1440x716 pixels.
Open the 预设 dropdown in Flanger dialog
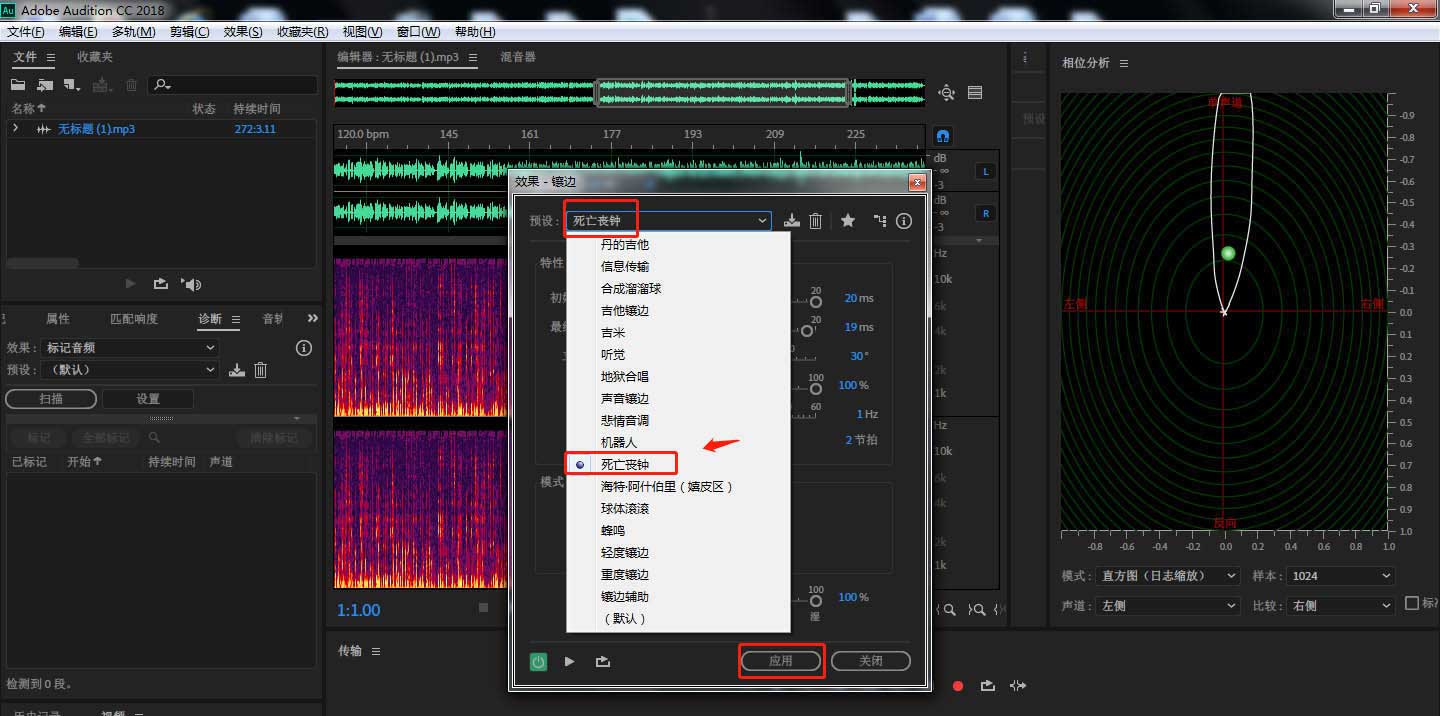[x=763, y=220]
